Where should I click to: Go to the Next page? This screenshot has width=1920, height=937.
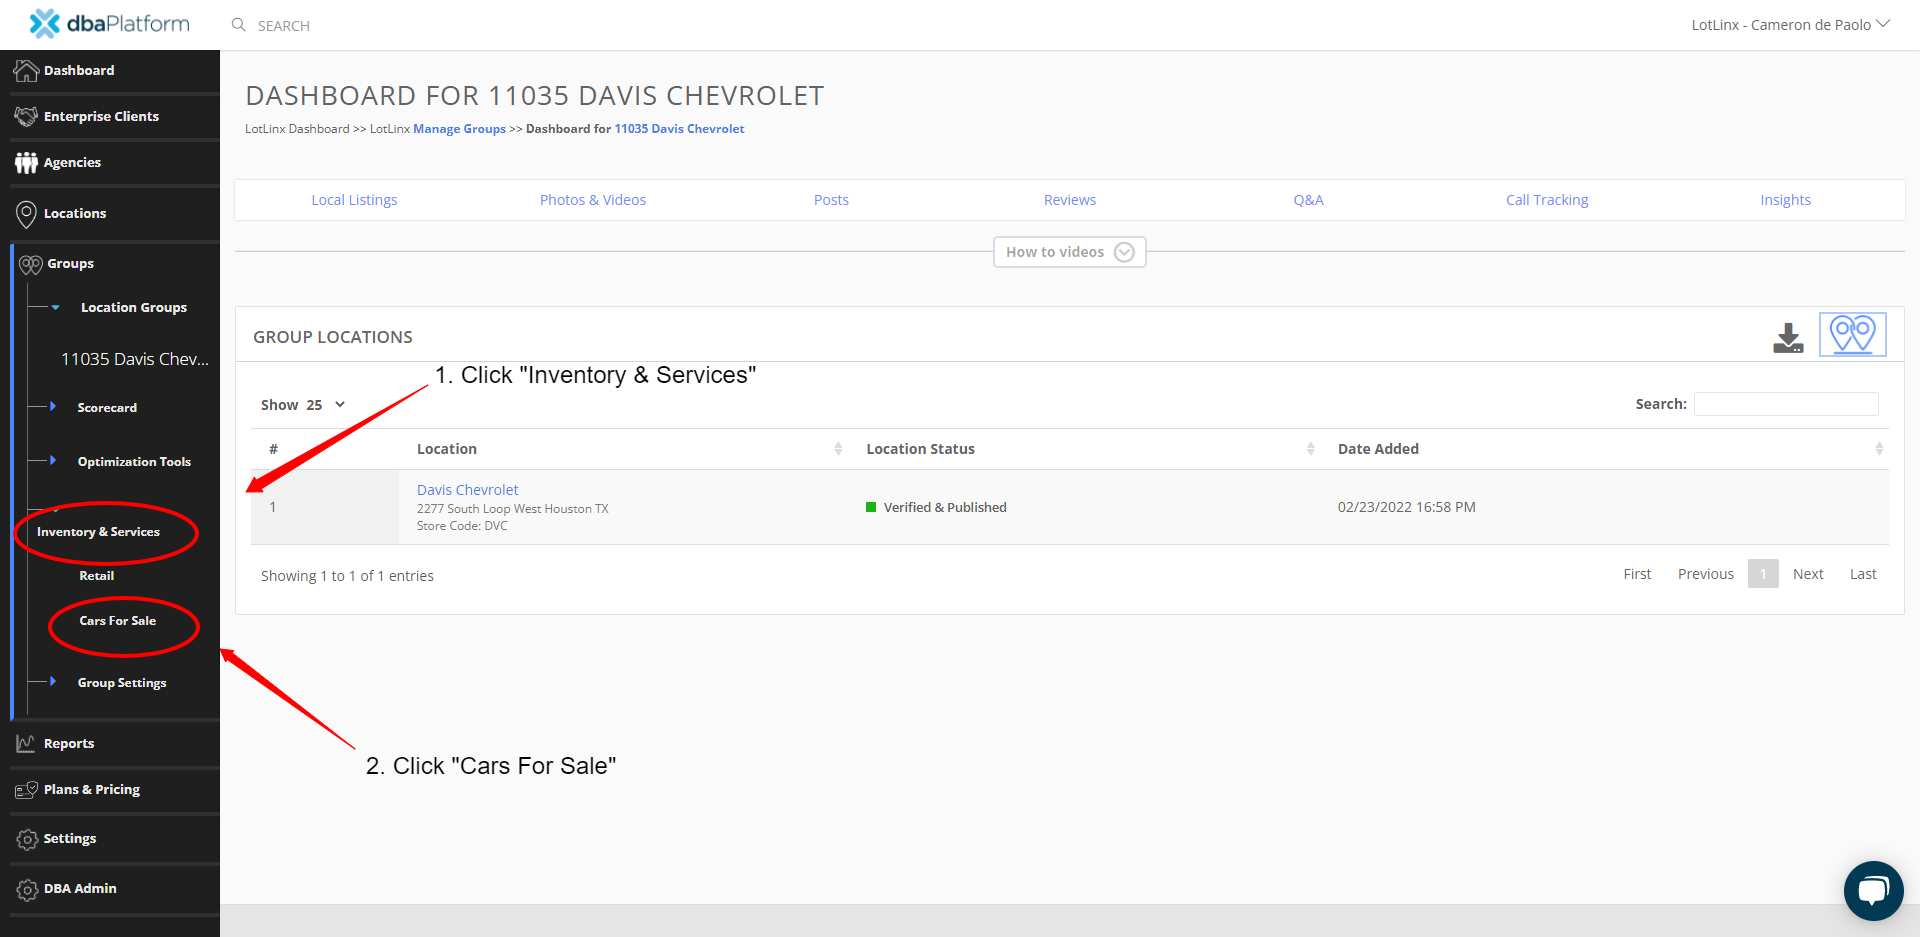[1808, 574]
